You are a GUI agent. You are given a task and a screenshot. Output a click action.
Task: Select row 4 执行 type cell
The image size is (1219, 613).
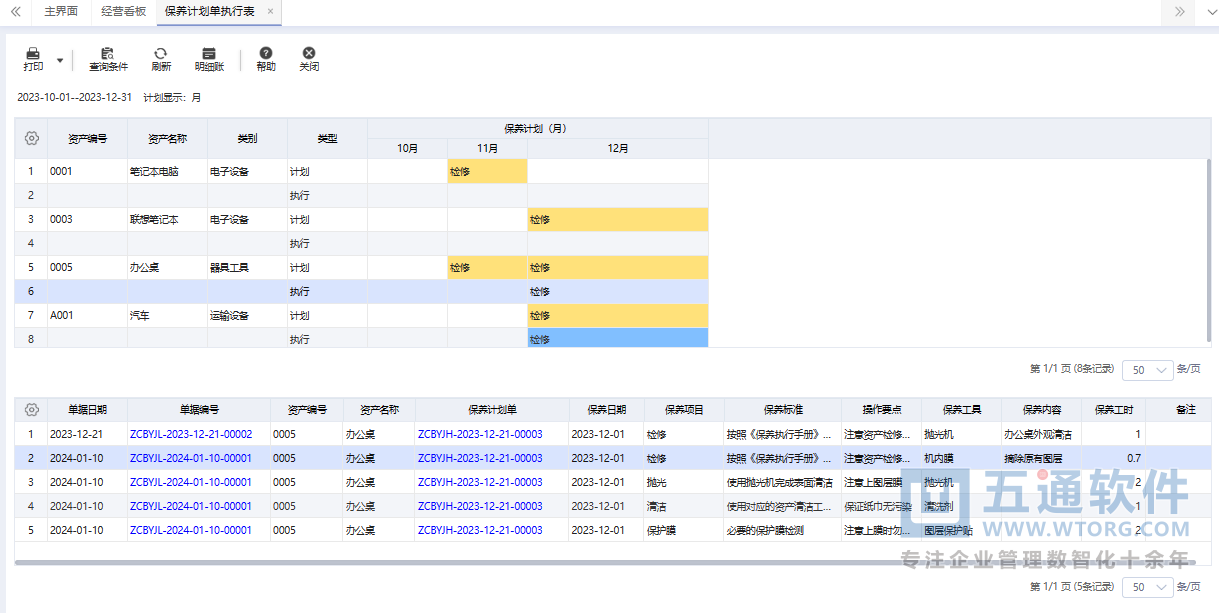coord(328,243)
